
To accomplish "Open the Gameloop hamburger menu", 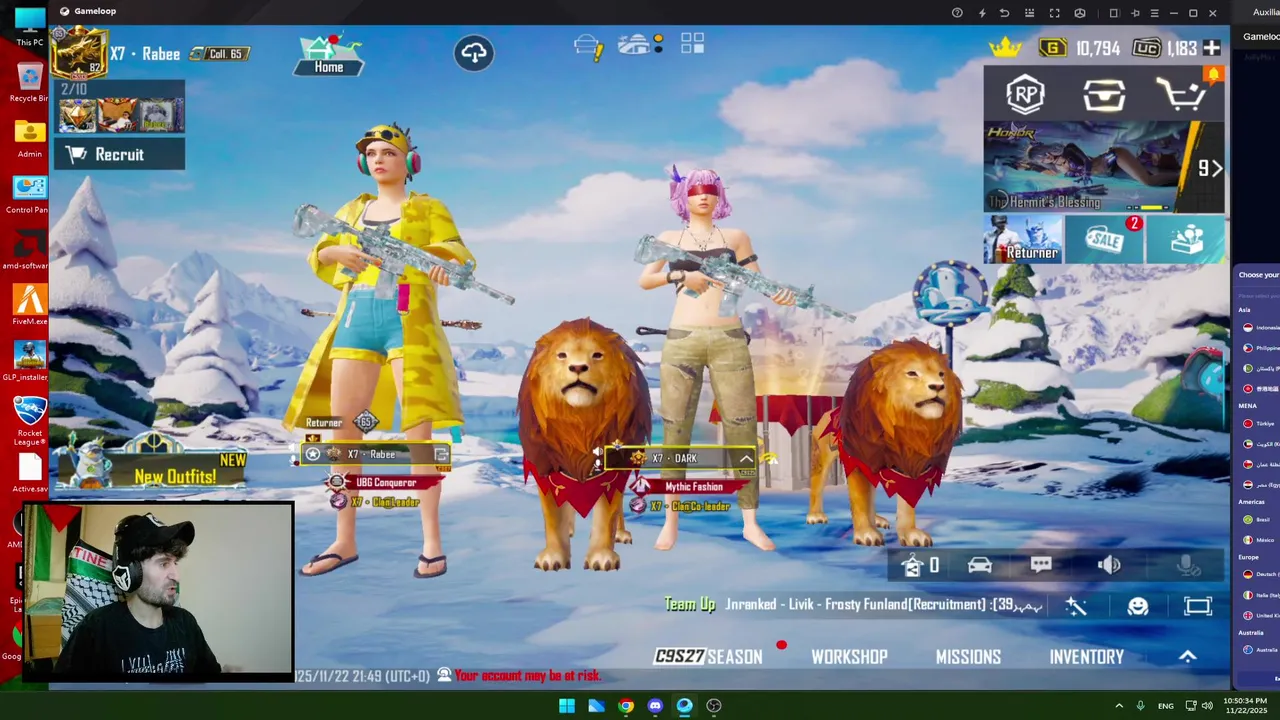I will point(1154,13).
